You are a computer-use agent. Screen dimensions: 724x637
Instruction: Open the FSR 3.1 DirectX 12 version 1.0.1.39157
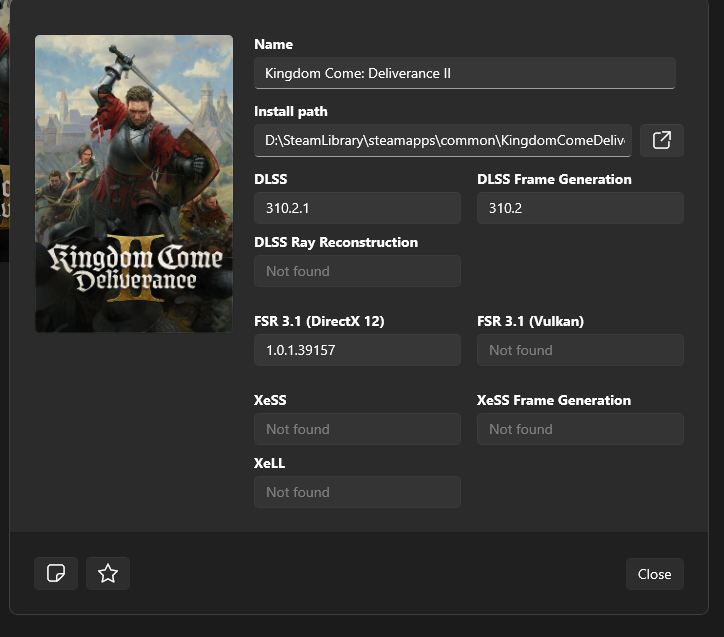click(x=357, y=350)
